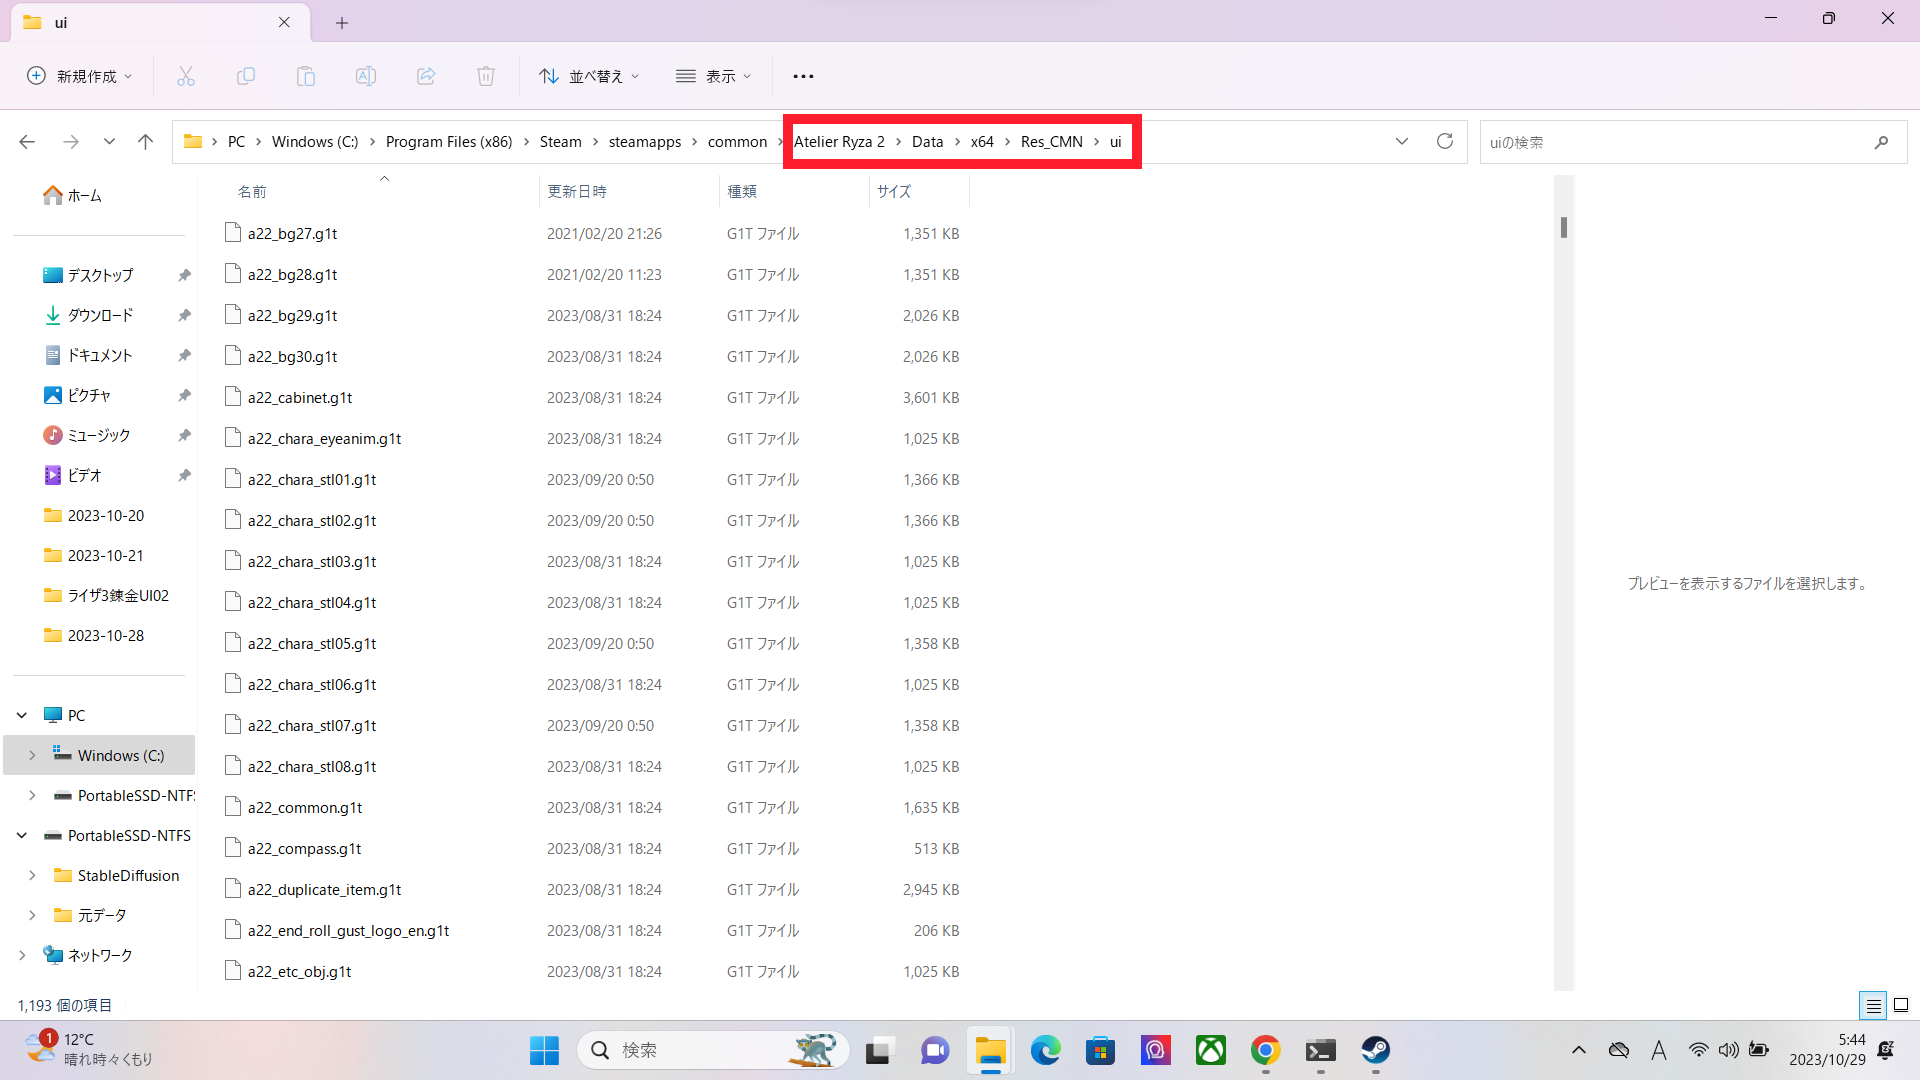Open Google Chrome from taskbar
Viewport: 1920px width, 1080px height.
click(x=1265, y=1050)
